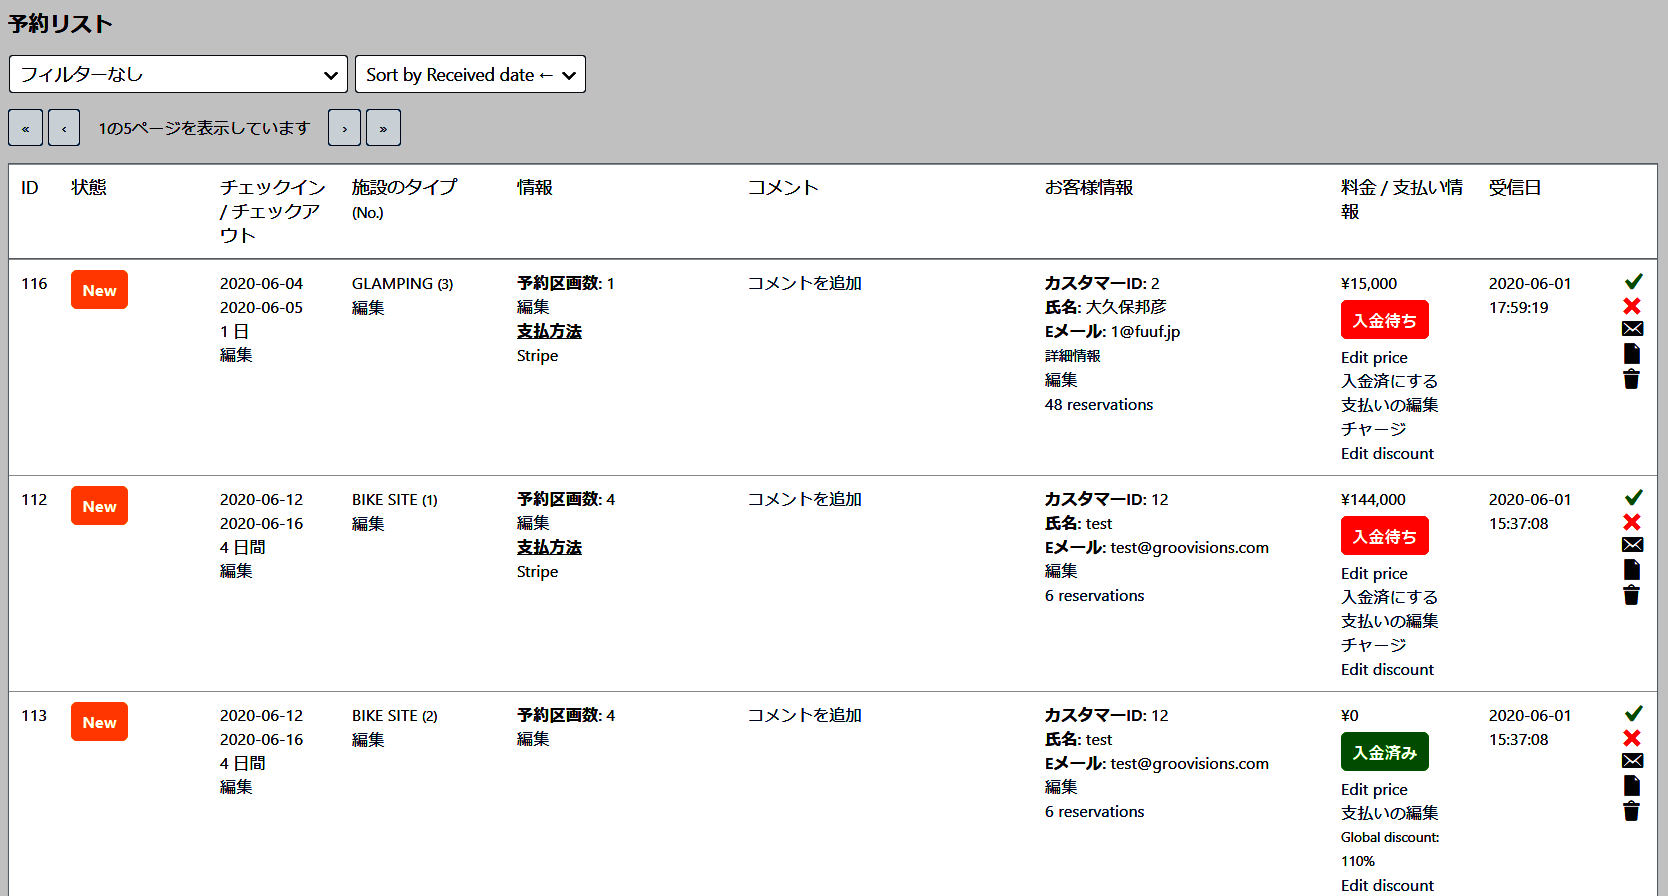Reject reservation 112 with red X

click(x=1632, y=522)
